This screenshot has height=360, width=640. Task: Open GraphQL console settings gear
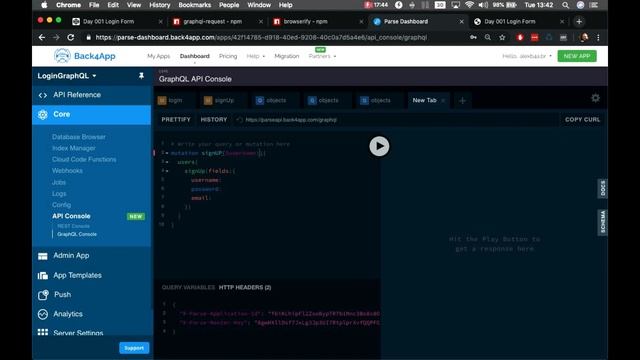(x=596, y=98)
